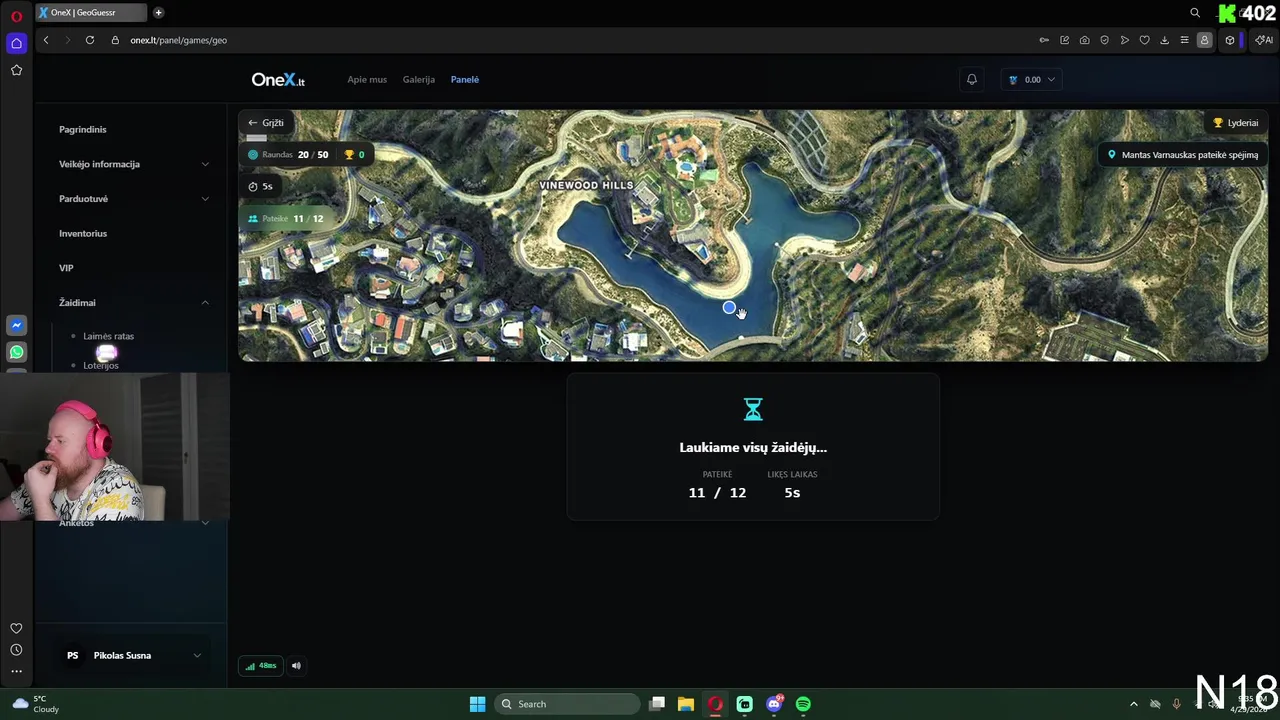Open browser downloads icon
This screenshot has height=720, width=1280.
[x=1164, y=40]
